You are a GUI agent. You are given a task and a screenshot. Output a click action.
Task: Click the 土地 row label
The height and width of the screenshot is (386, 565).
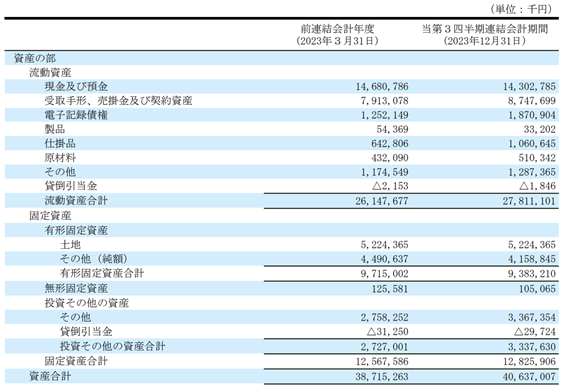(70, 245)
